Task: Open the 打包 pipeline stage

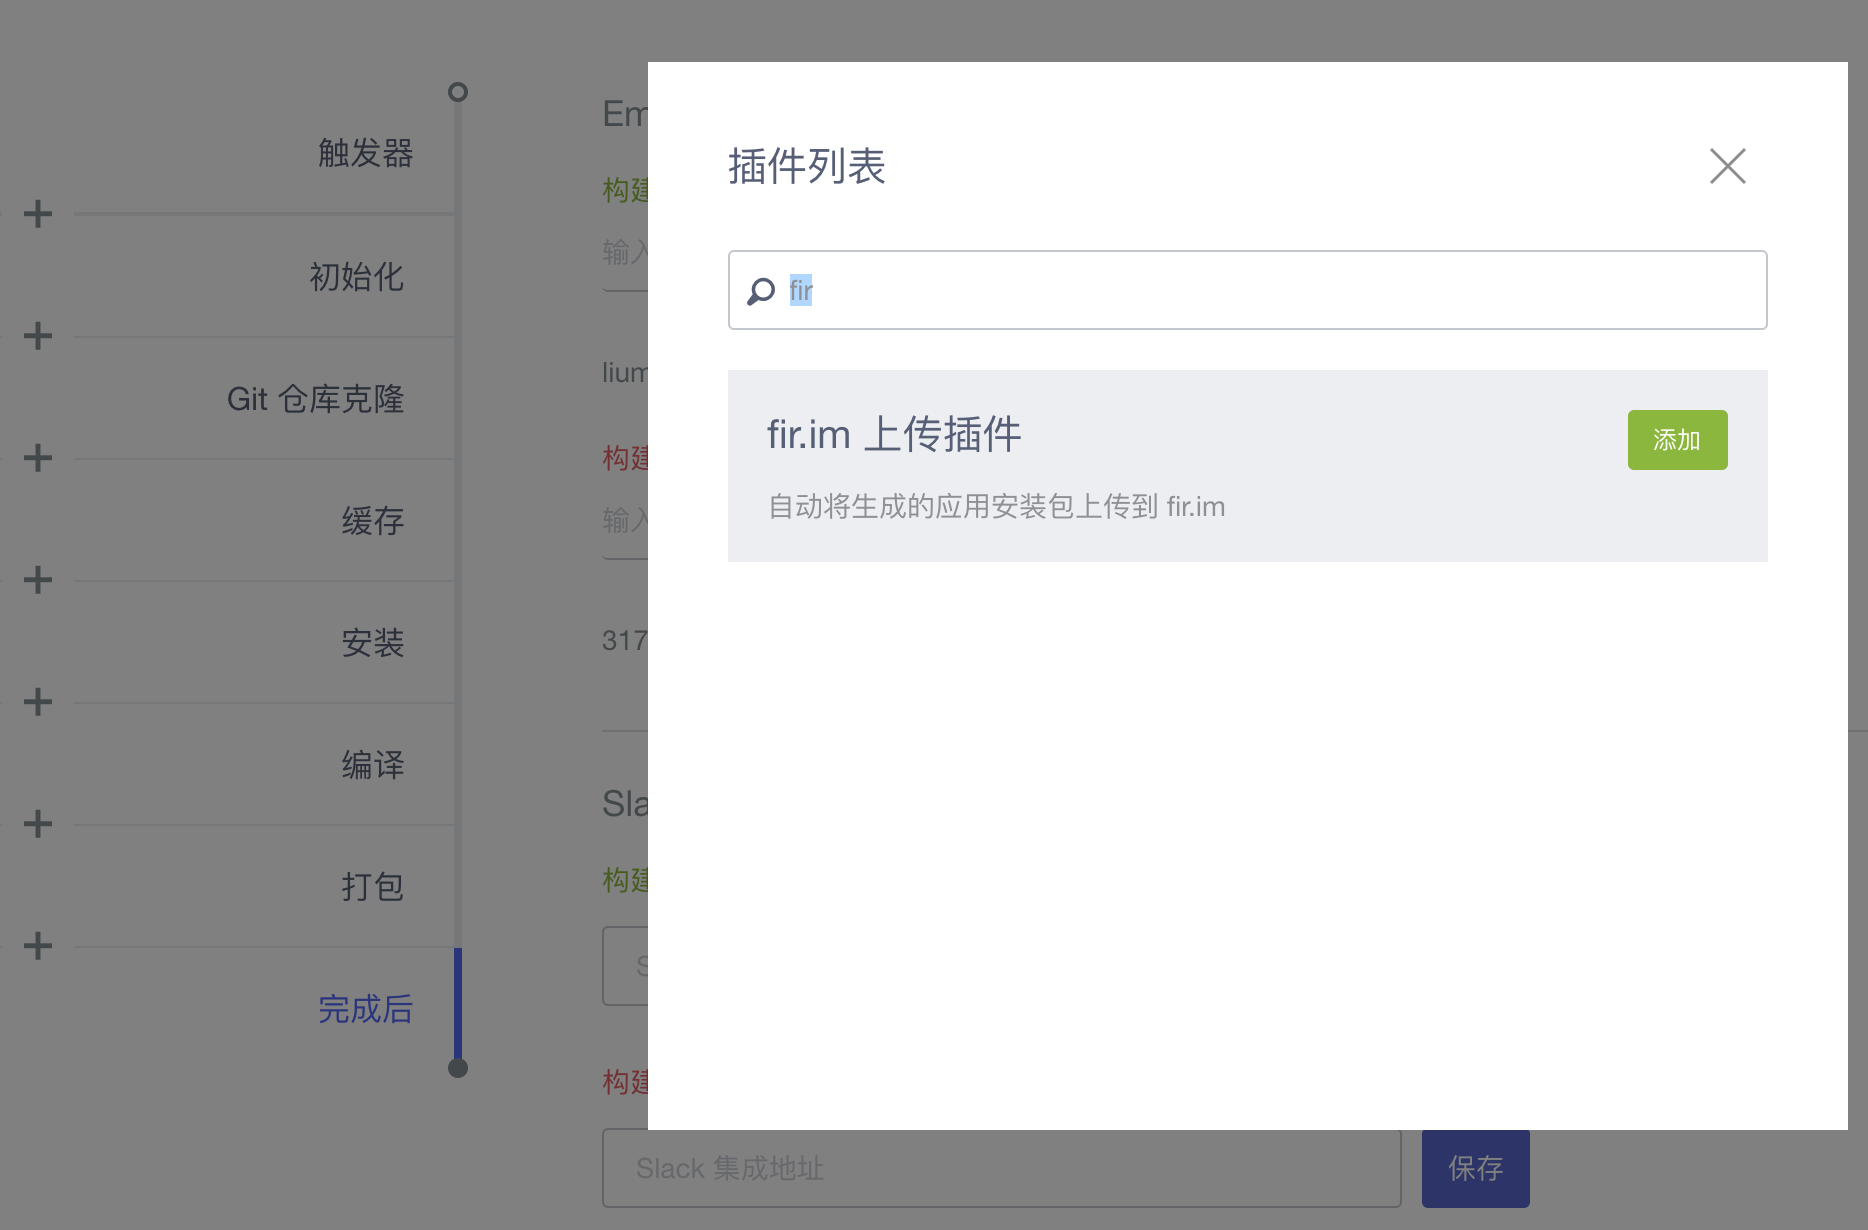Action: (373, 887)
